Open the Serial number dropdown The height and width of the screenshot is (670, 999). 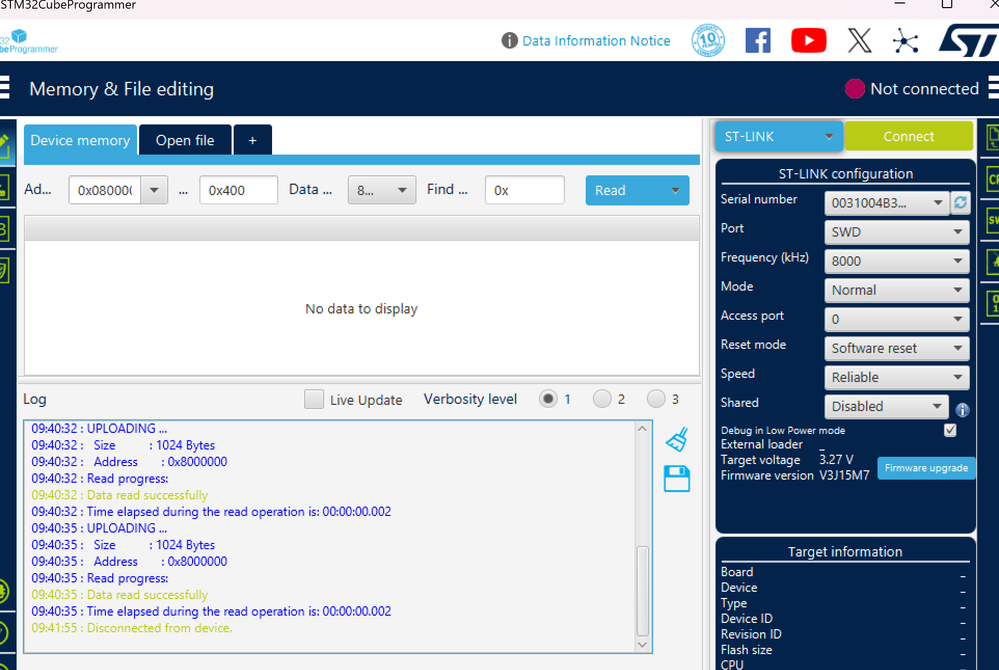coord(886,203)
